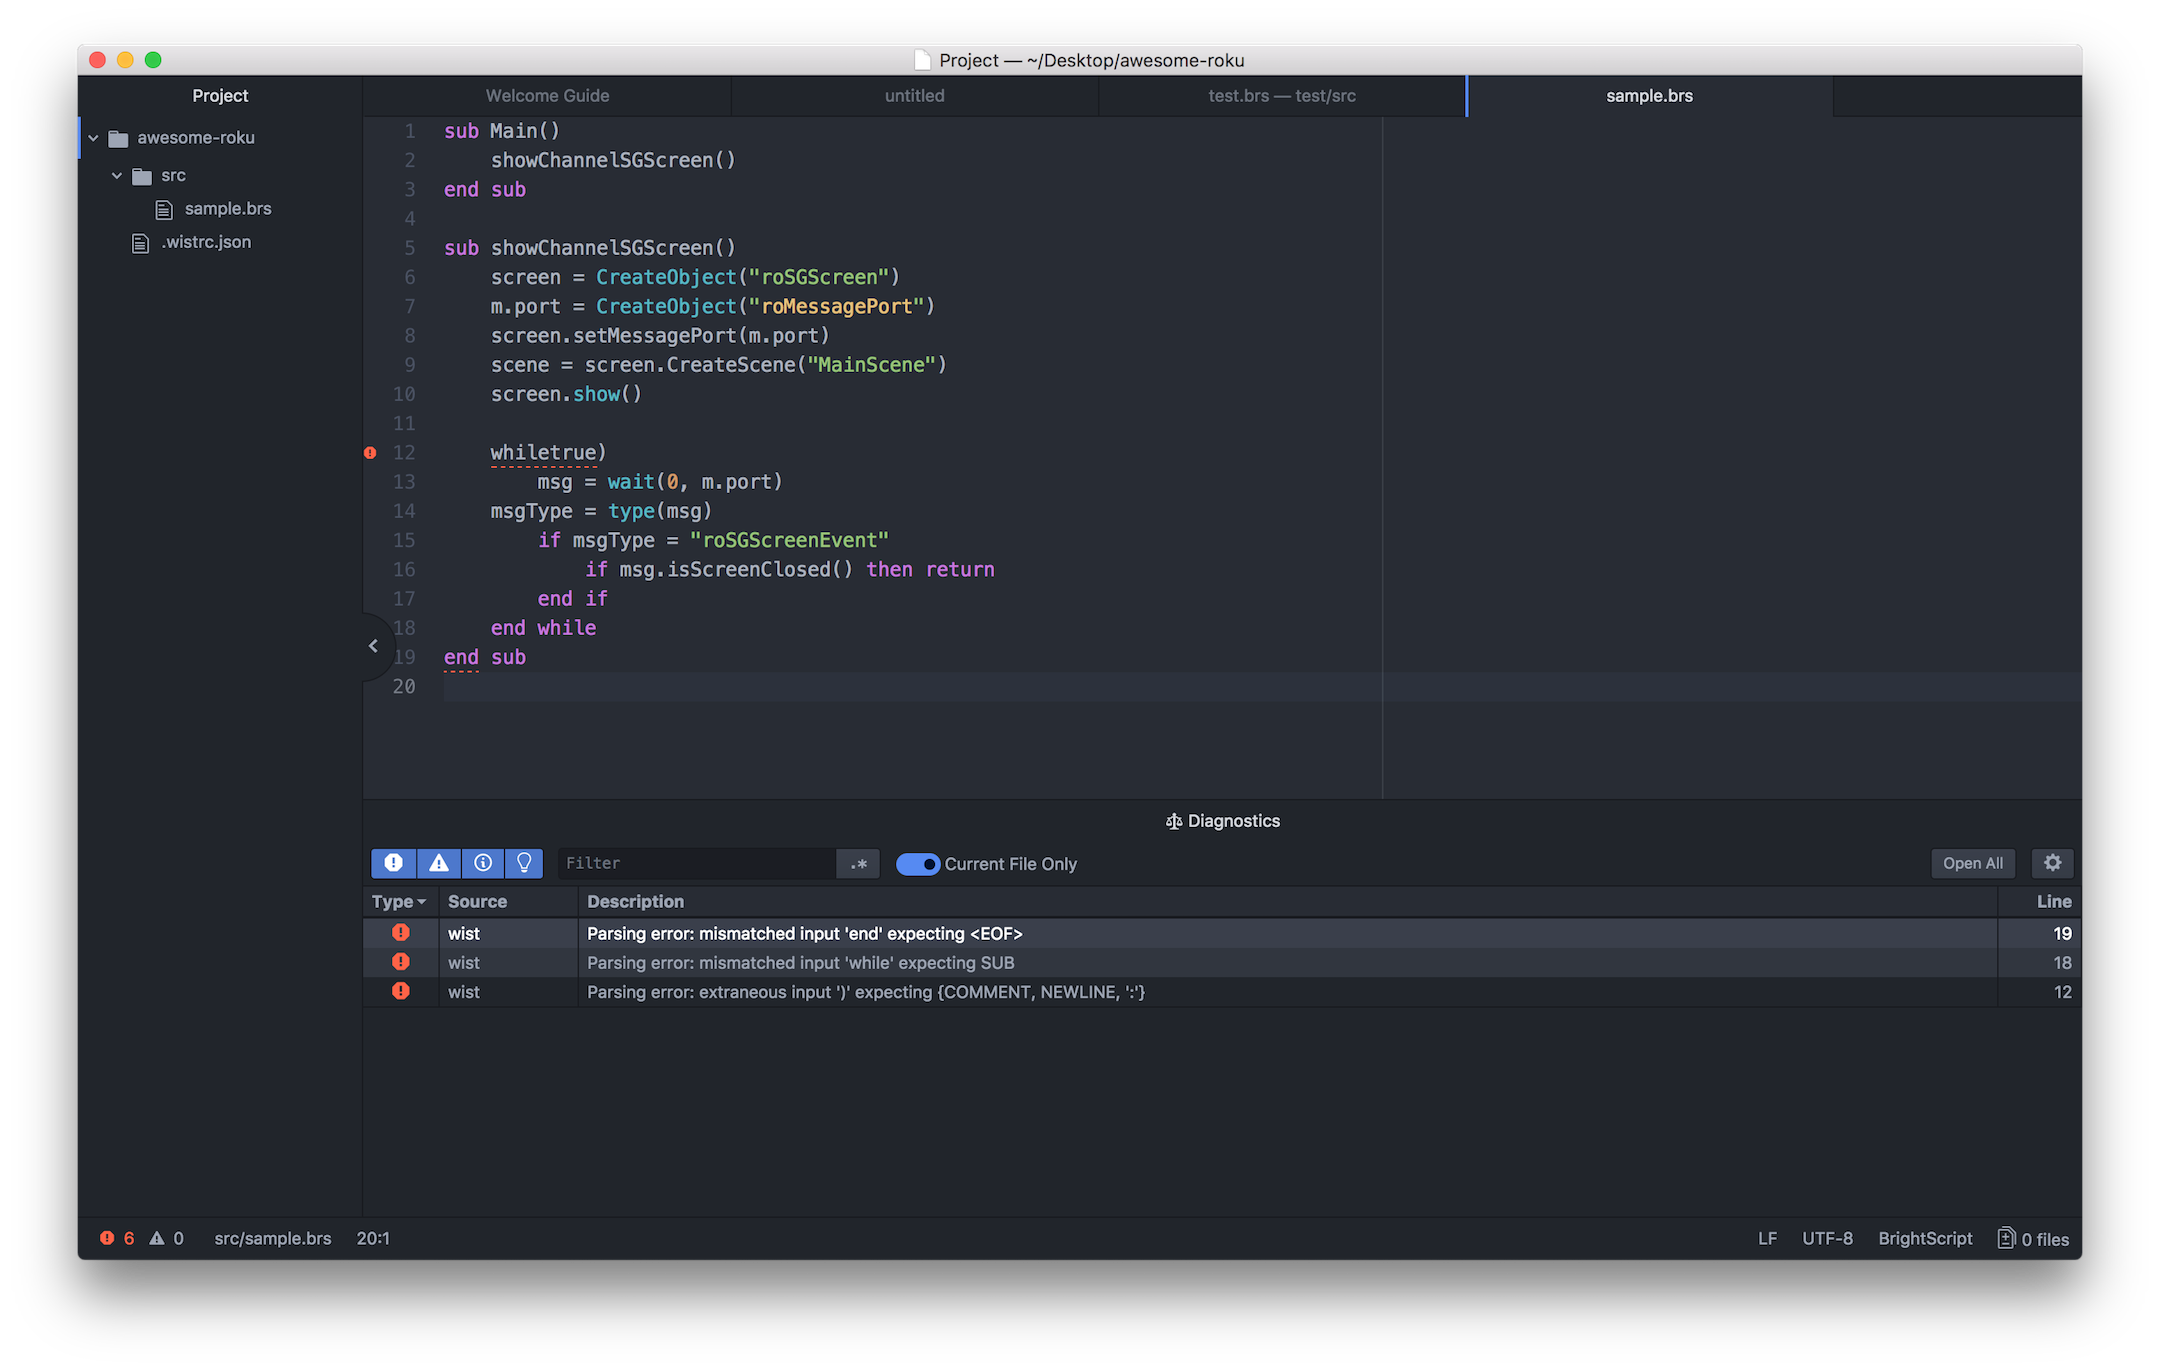Click the Open All button
This screenshot has width=2160, height=1371.
(1972, 863)
